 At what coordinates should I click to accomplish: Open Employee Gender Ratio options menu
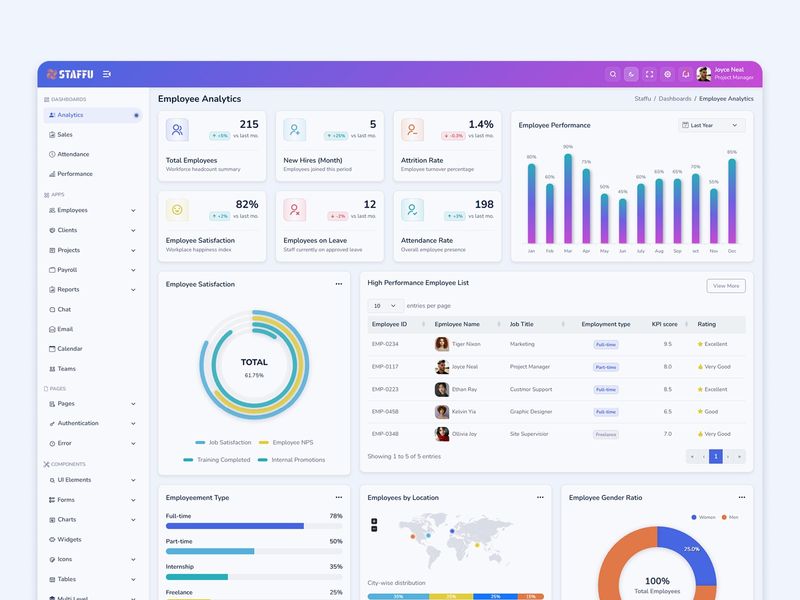pyautogui.click(x=742, y=497)
